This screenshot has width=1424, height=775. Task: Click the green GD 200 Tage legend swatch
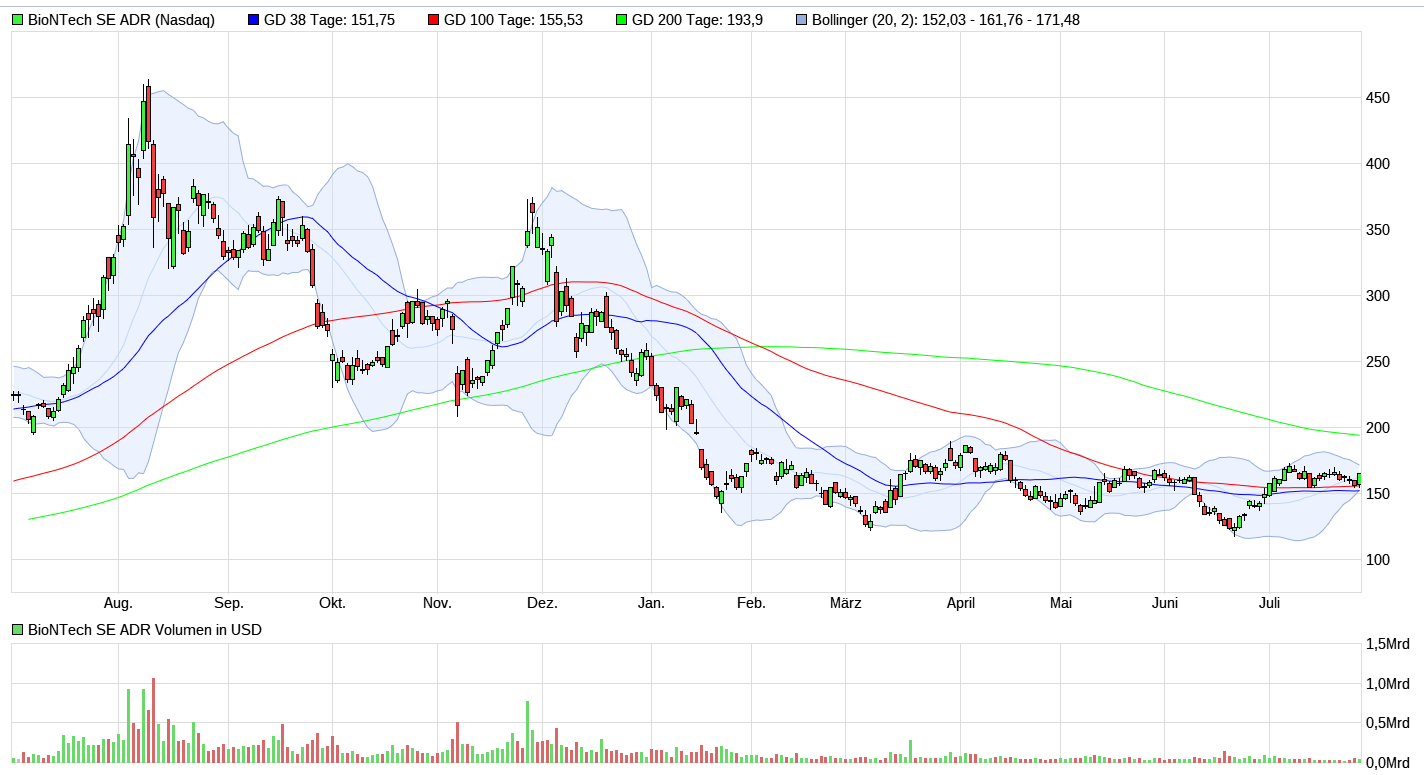(x=622, y=20)
